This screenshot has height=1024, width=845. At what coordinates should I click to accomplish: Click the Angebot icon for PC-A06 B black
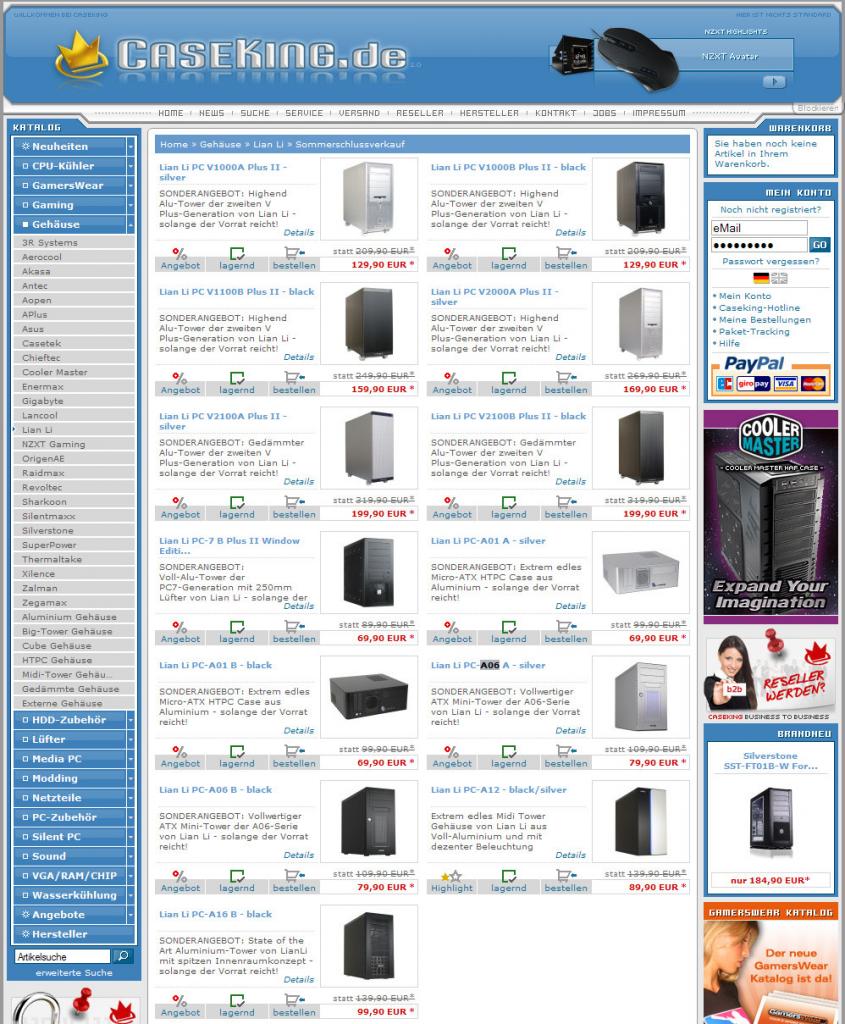coord(180,876)
